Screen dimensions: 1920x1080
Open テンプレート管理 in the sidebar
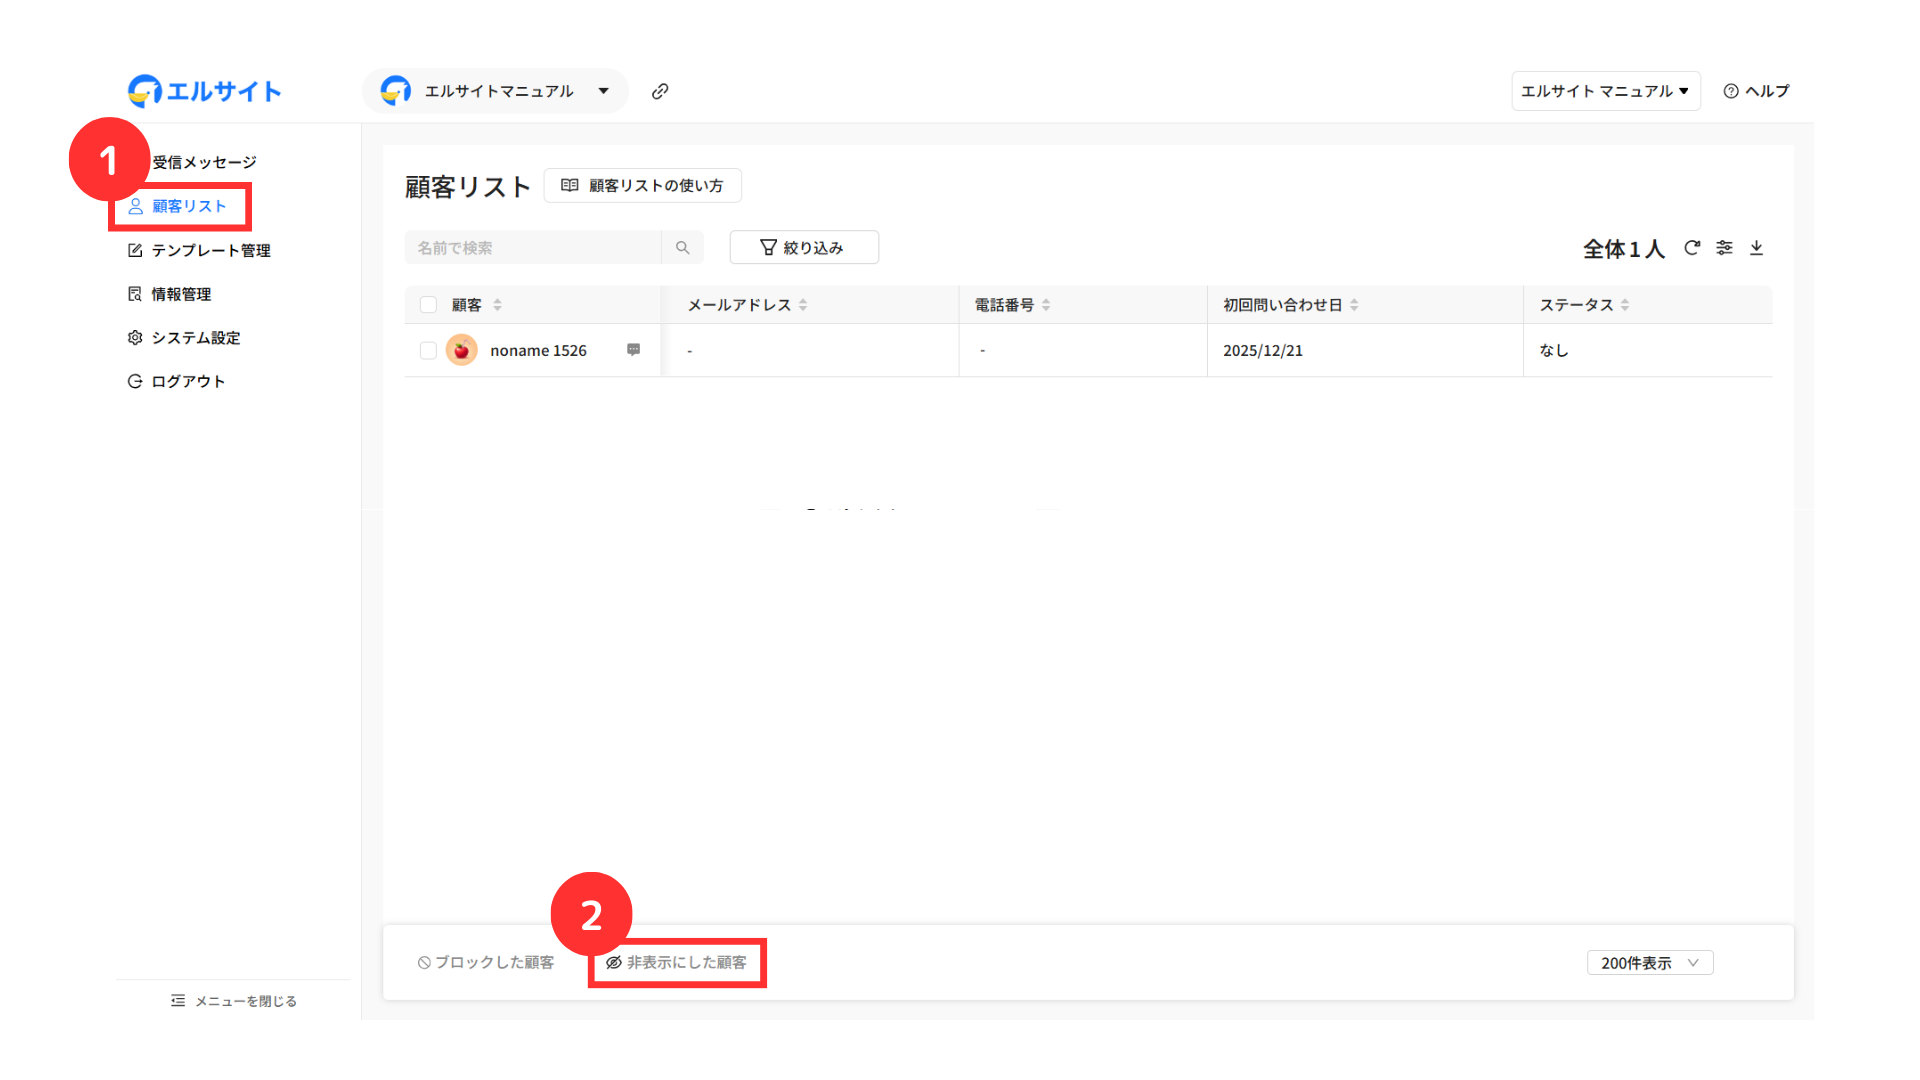[210, 250]
